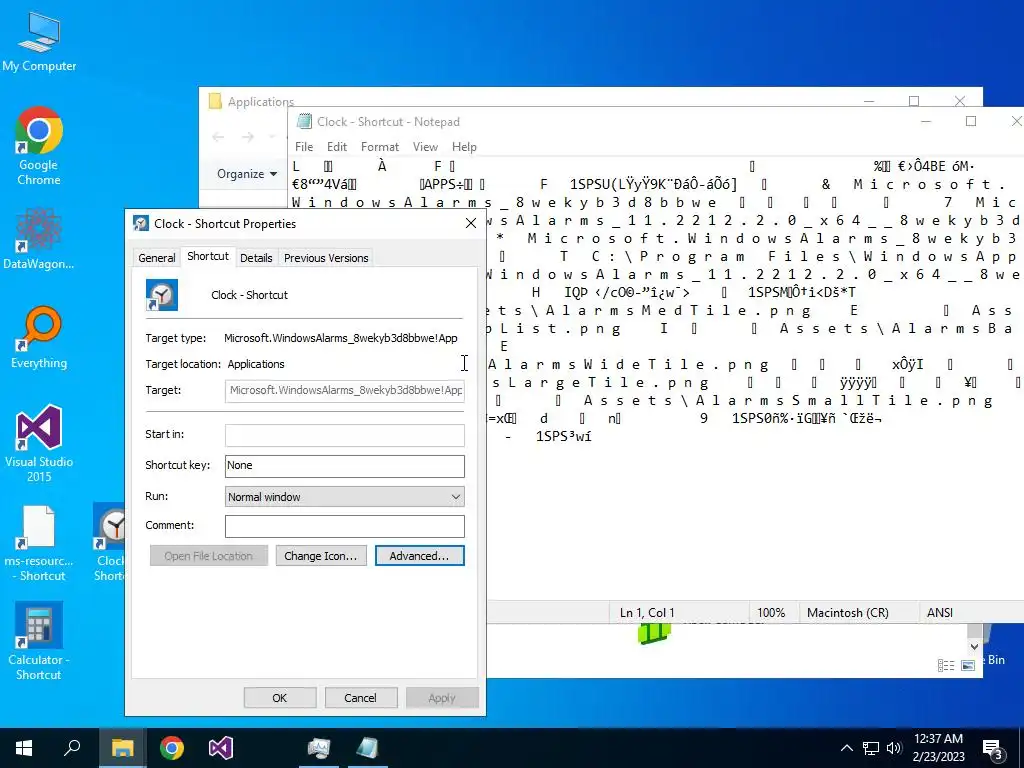Viewport: 1024px width, 768px height.
Task: Open taskbar search magnifier
Action: 72,748
